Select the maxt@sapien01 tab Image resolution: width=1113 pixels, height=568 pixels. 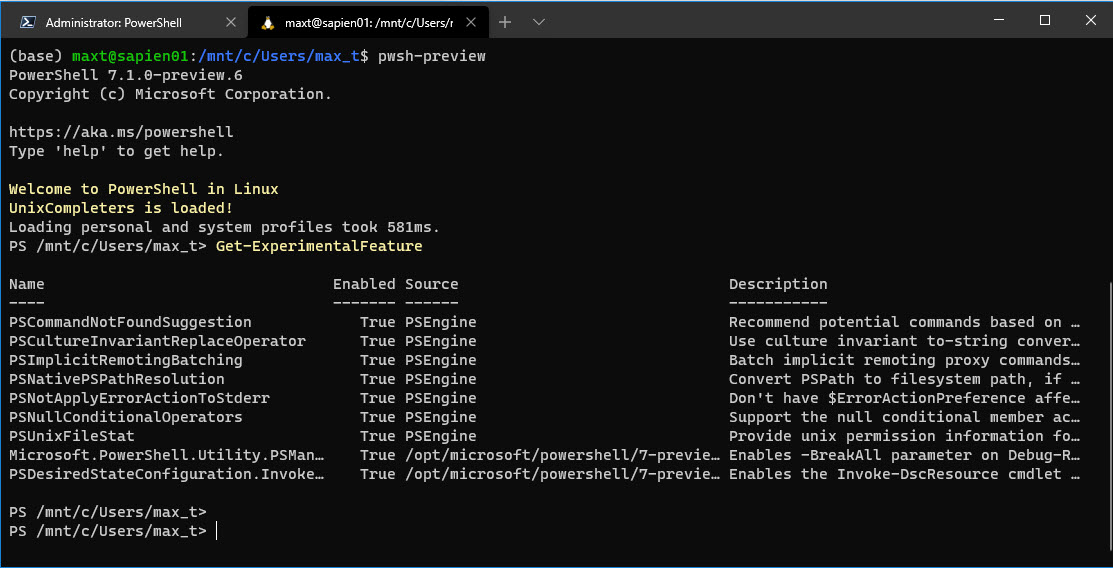click(368, 22)
